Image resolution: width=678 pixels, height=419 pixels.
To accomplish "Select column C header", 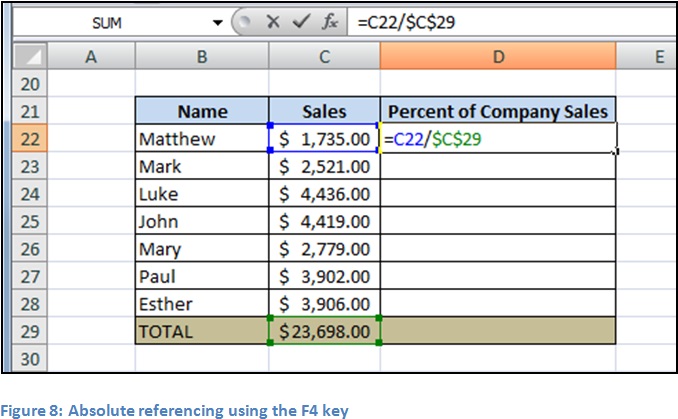I will pos(324,58).
